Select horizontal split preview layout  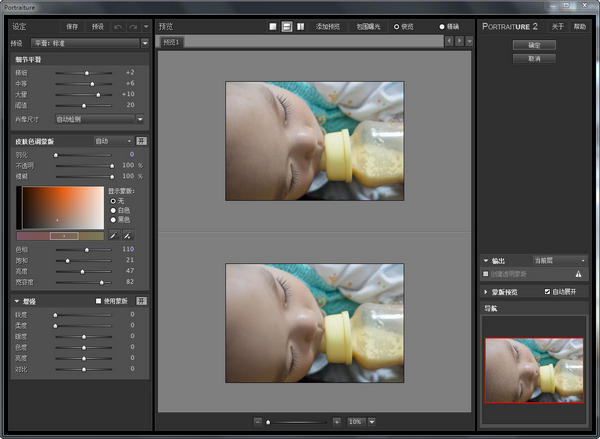[286, 26]
